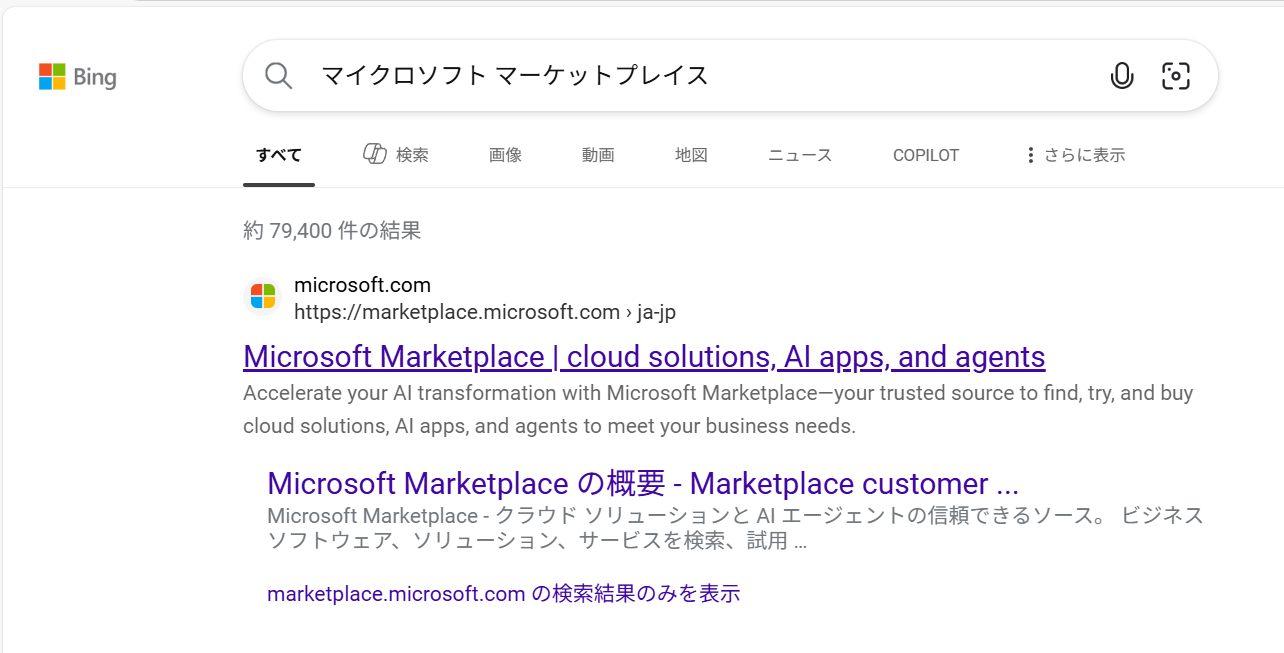Select the COPILOT tab
Screen dimensions: 1284x653
925,154
